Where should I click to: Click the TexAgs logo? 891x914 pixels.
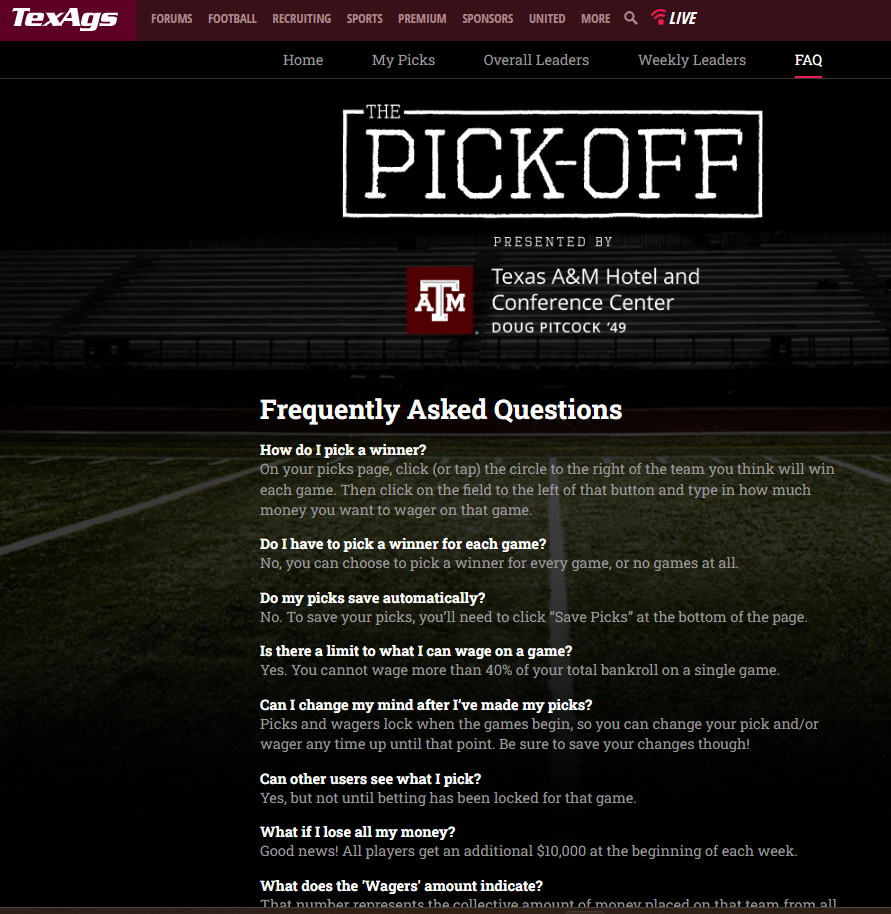65,19
